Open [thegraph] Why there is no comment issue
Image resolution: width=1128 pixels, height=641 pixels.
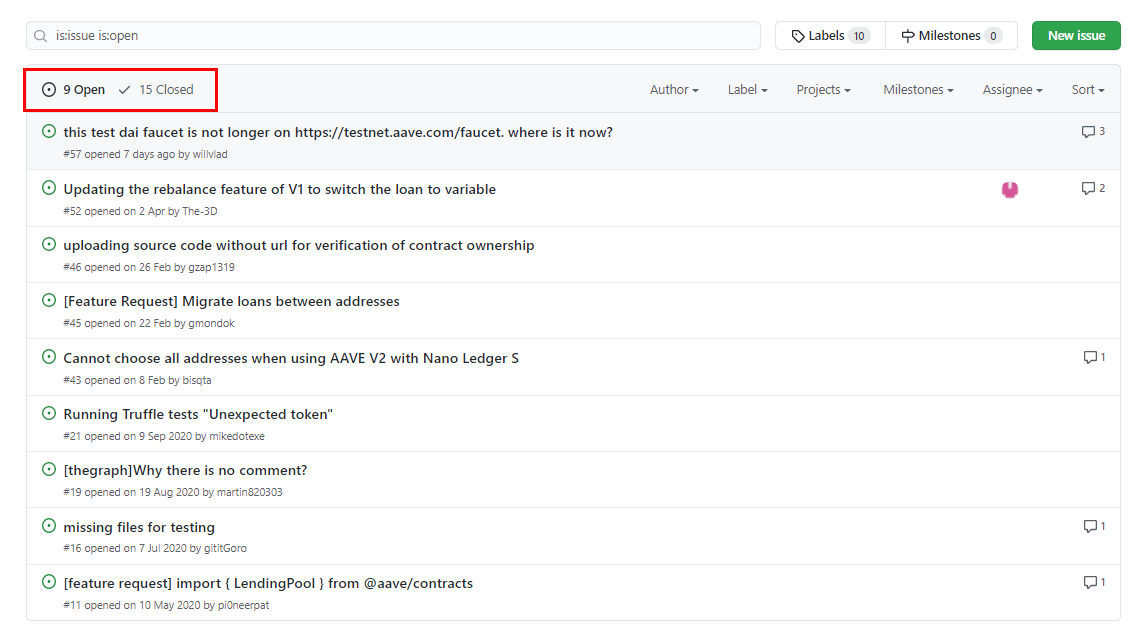(185, 470)
